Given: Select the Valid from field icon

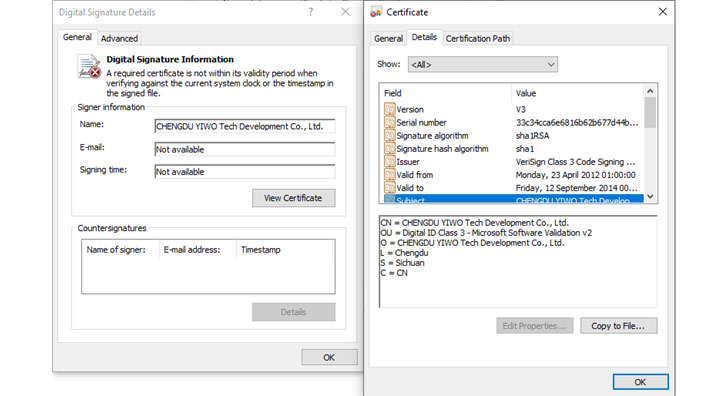Looking at the screenshot, I should click(x=390, y=175).
